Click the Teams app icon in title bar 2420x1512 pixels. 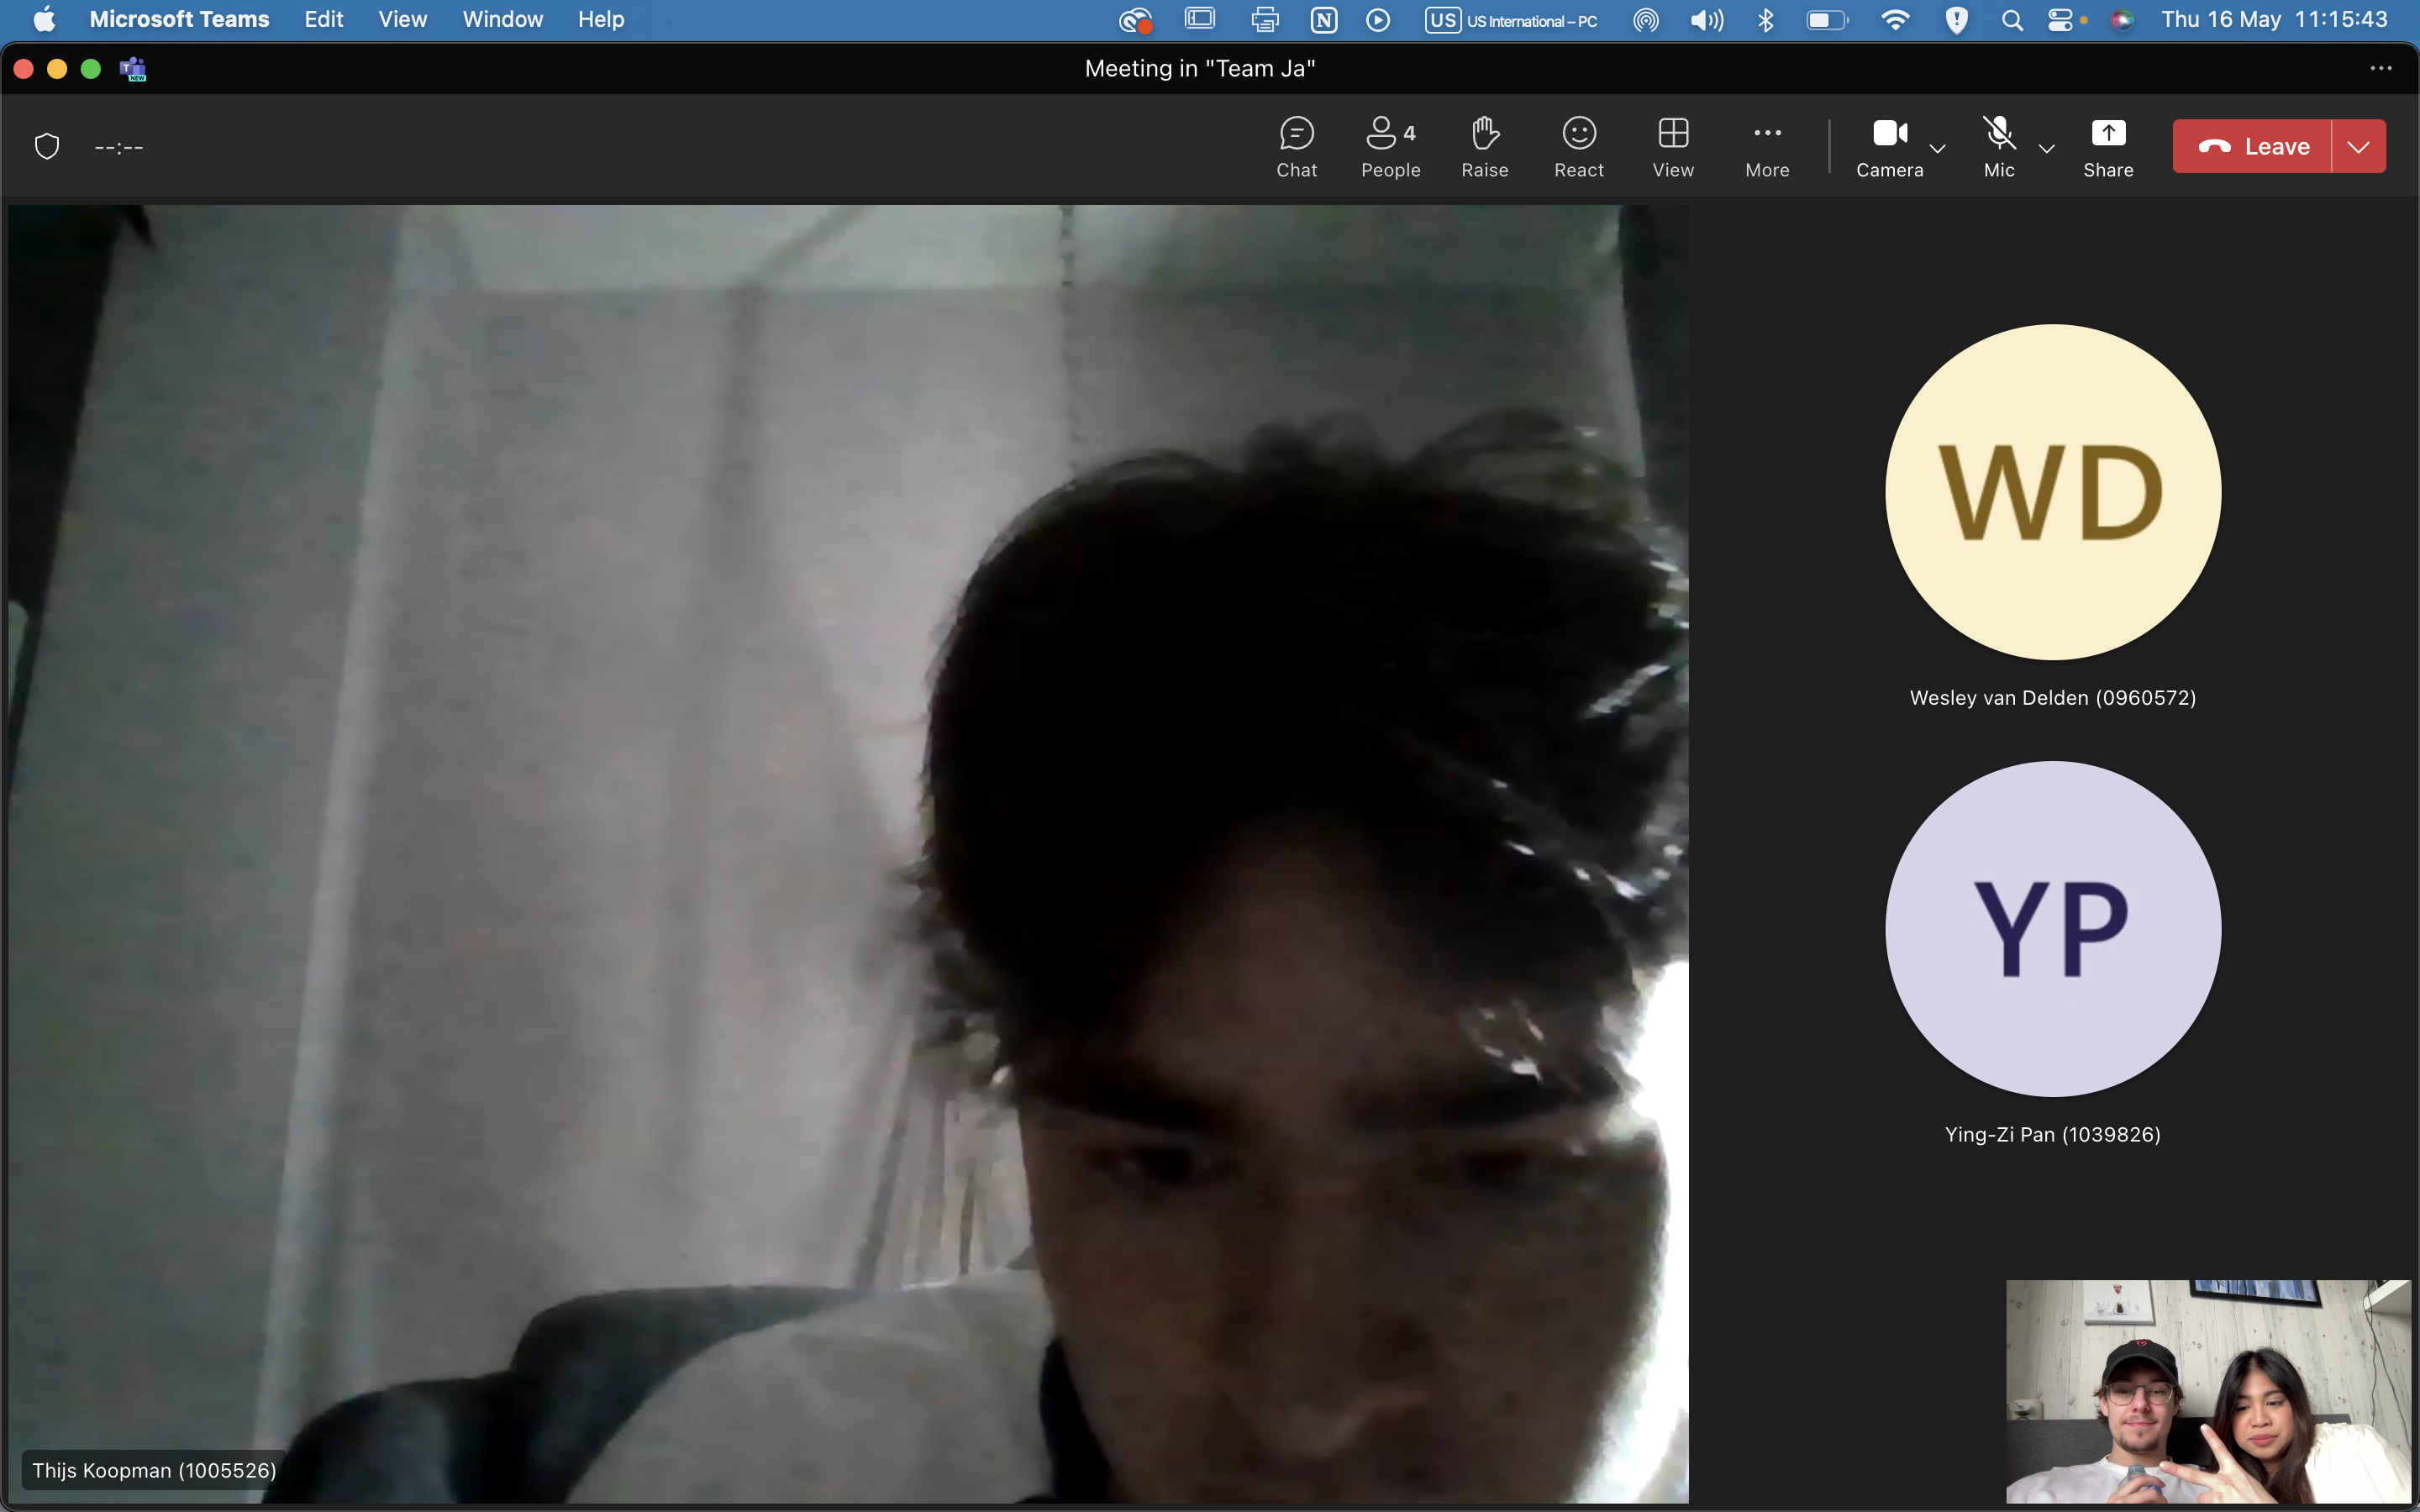pyautogui.click(x=133, y=69)
